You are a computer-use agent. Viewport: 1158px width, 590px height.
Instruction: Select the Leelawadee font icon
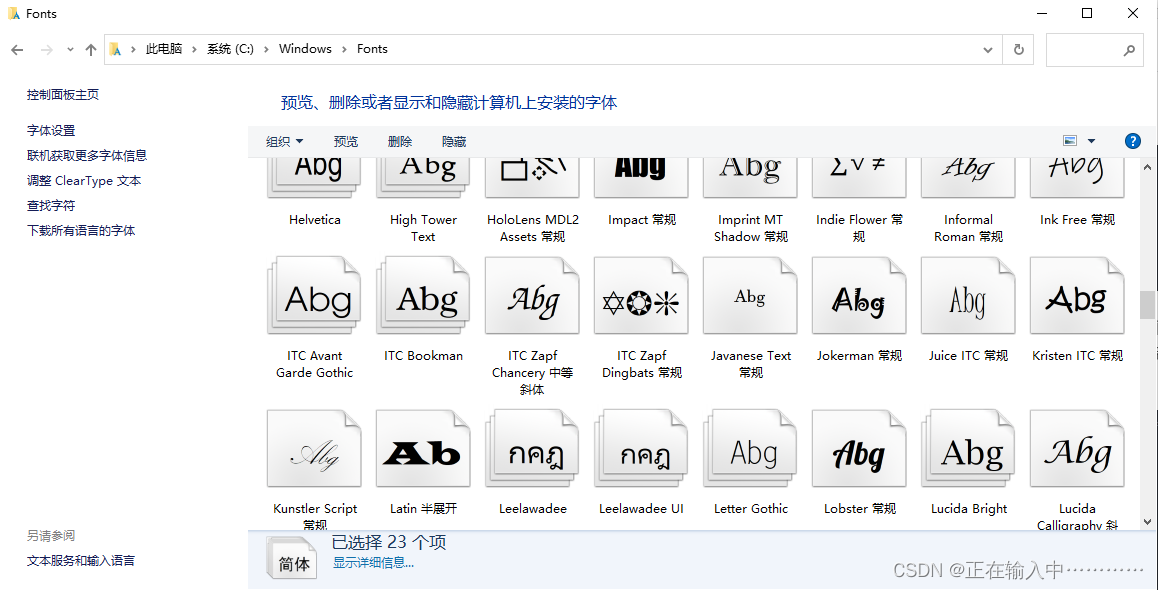(x=532, y=449)
